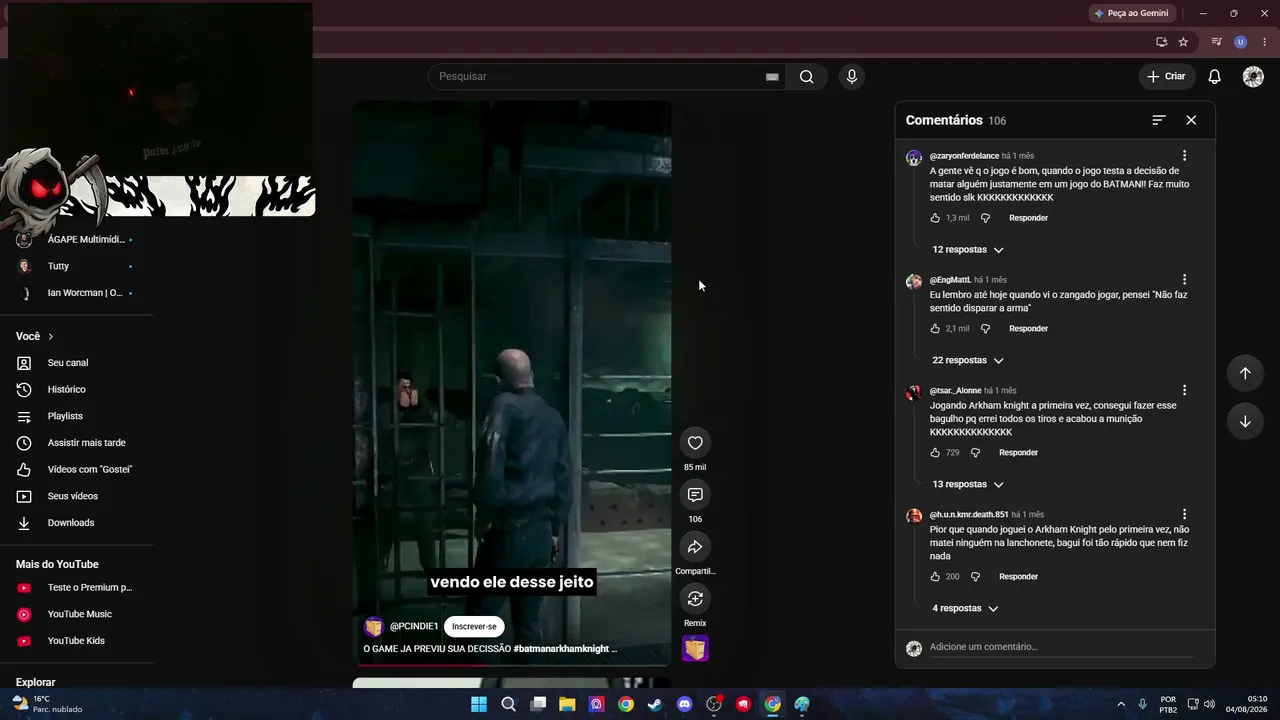
Task: Open options menu for @EngMattL's comment
Action: point(1185,280)
